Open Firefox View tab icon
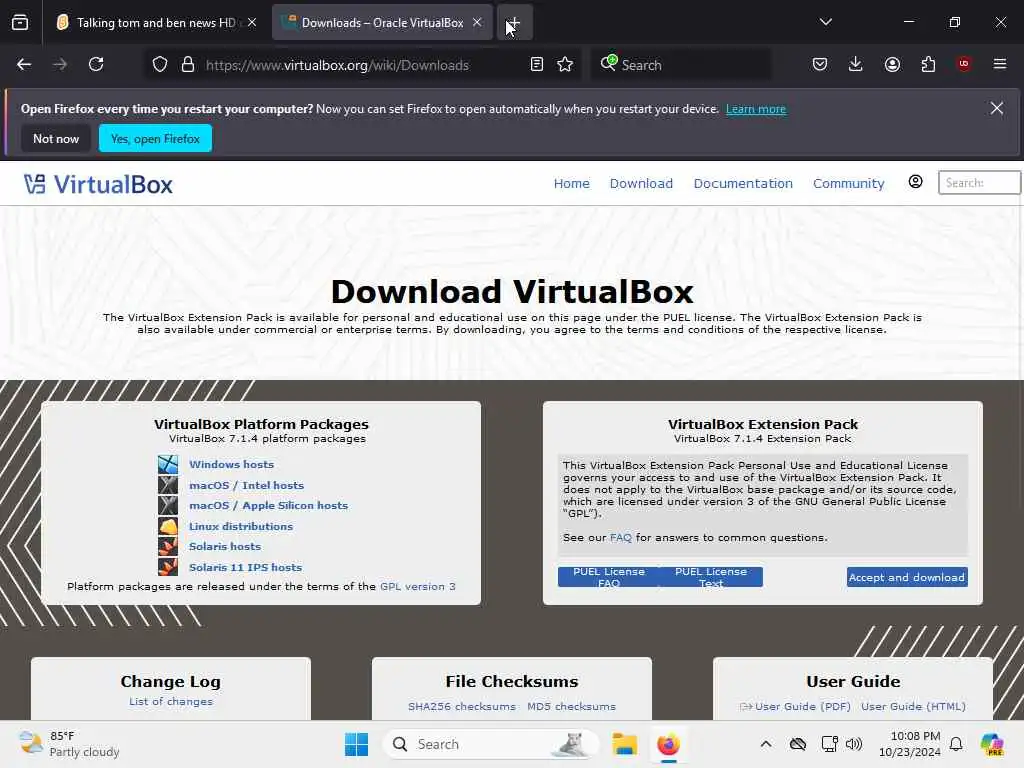This screenshot has width=1024, height=768. (20, 22)
